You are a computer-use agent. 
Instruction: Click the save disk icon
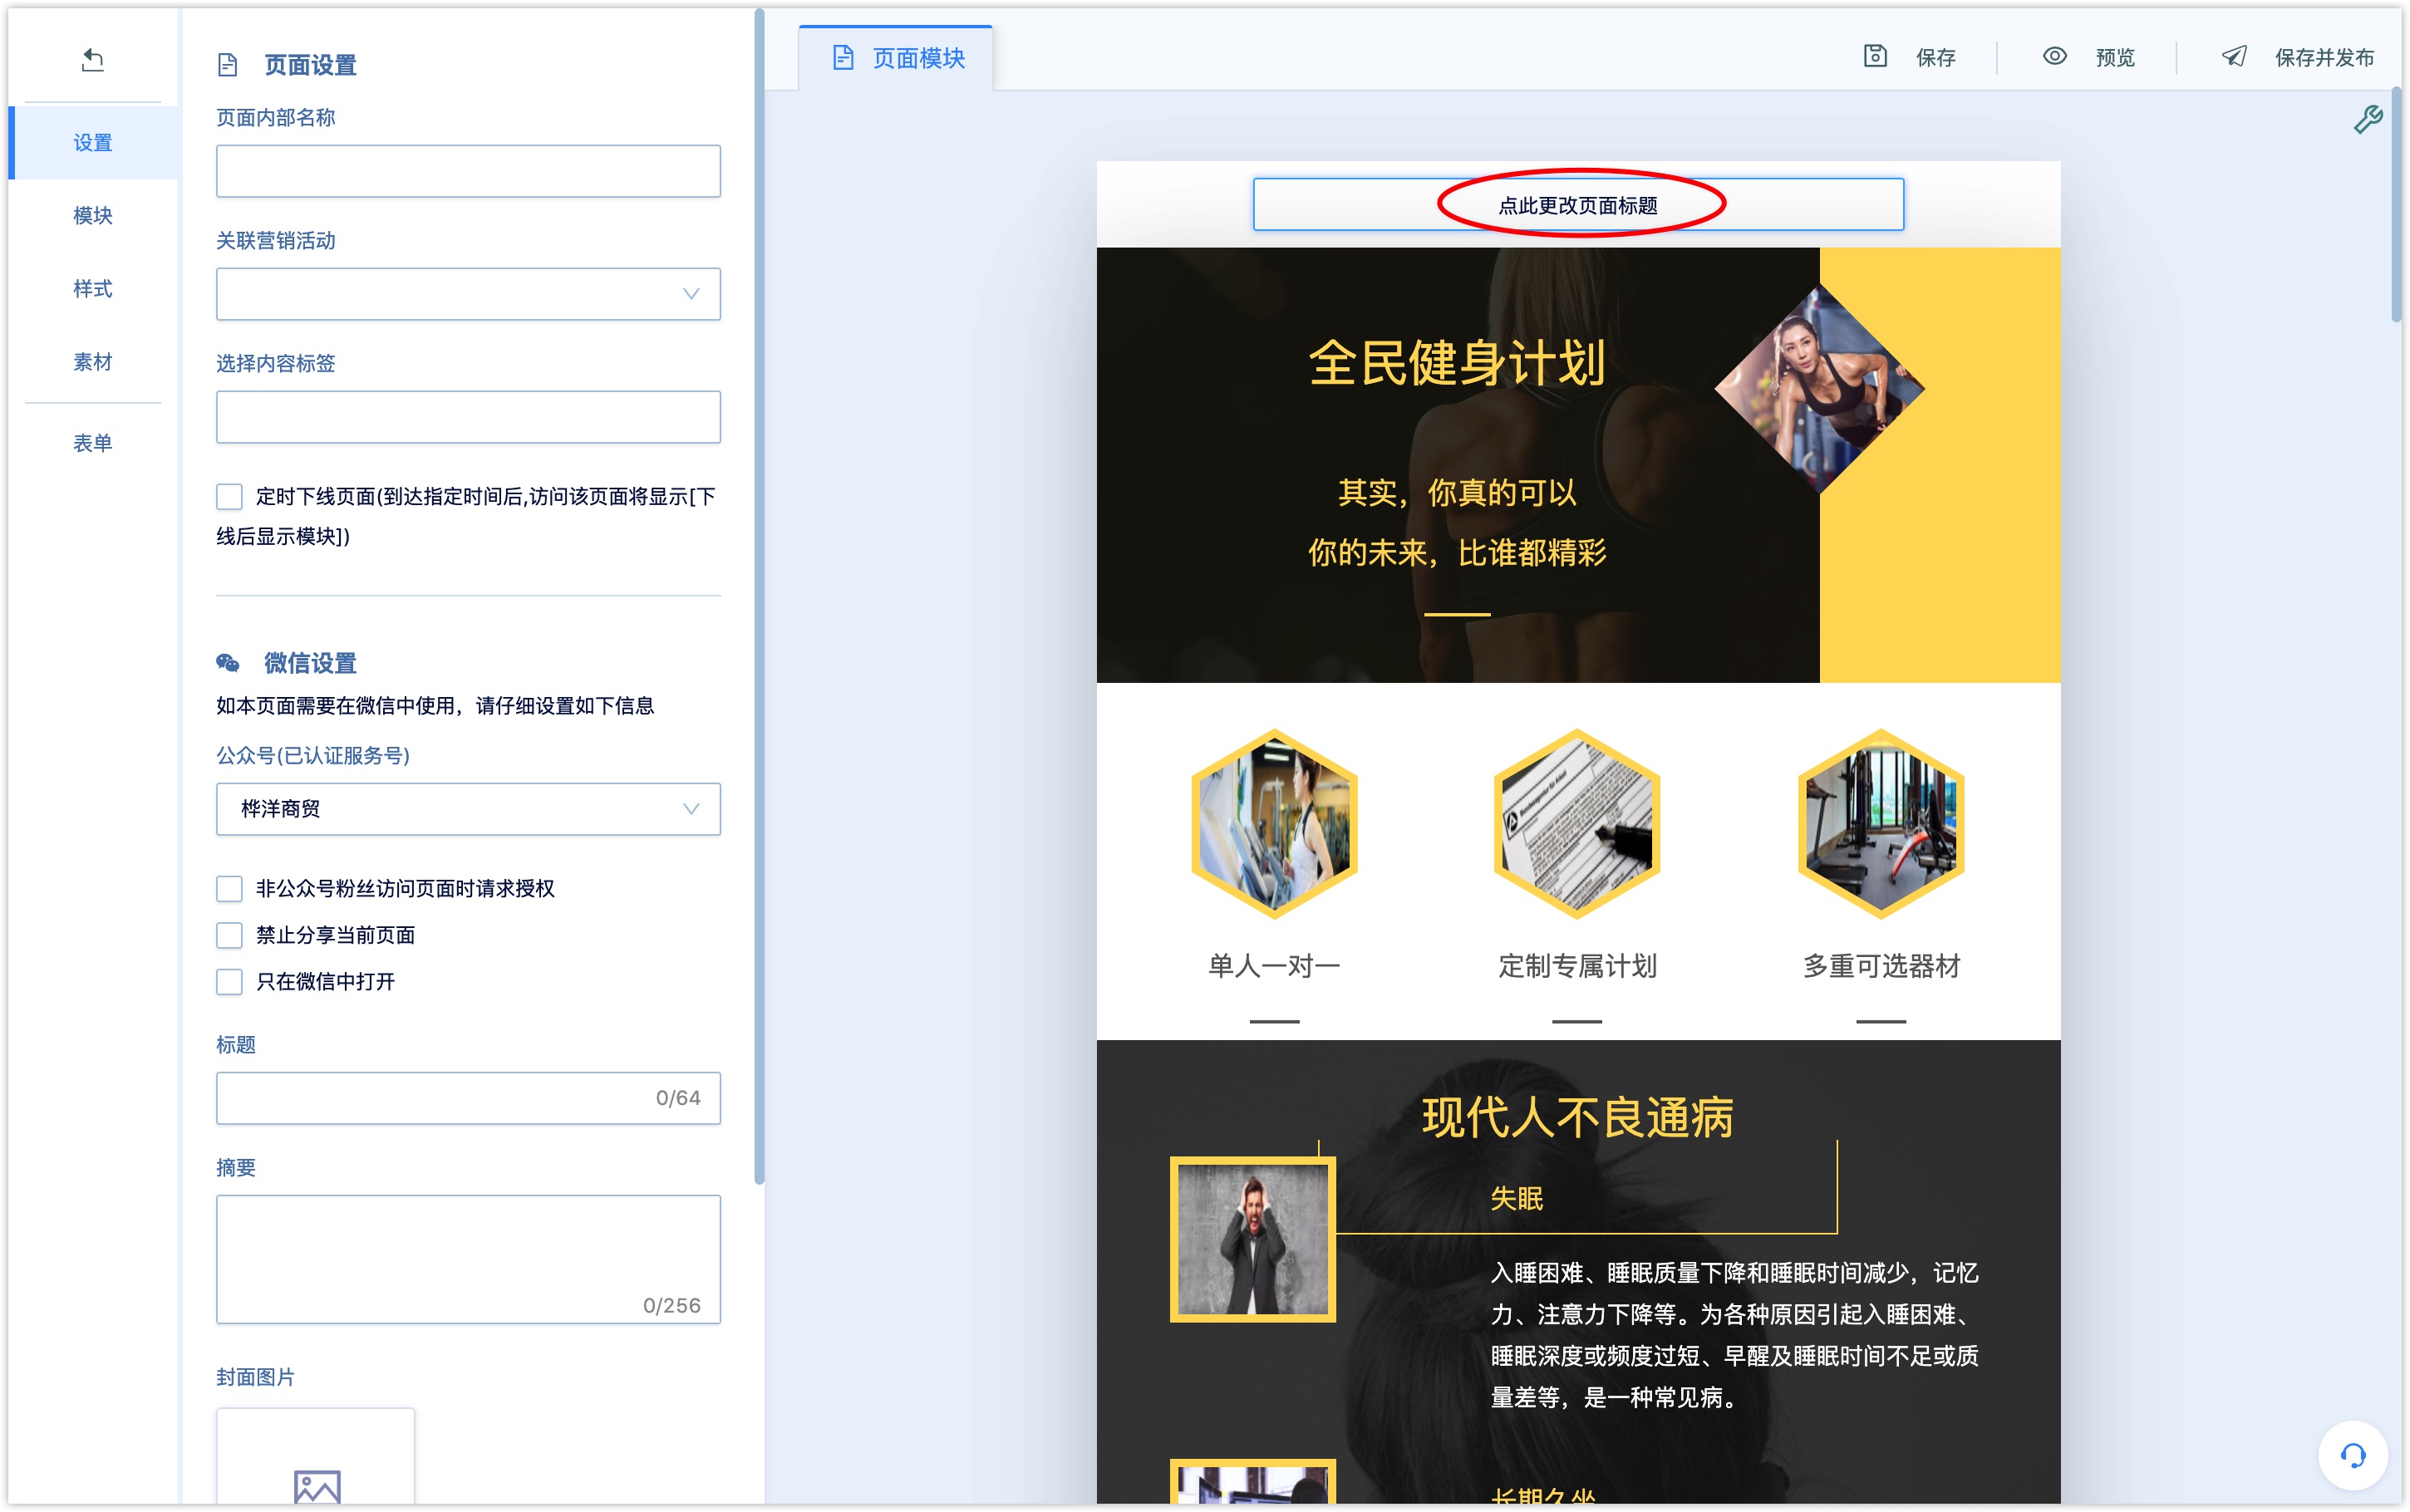[1875, 56]
